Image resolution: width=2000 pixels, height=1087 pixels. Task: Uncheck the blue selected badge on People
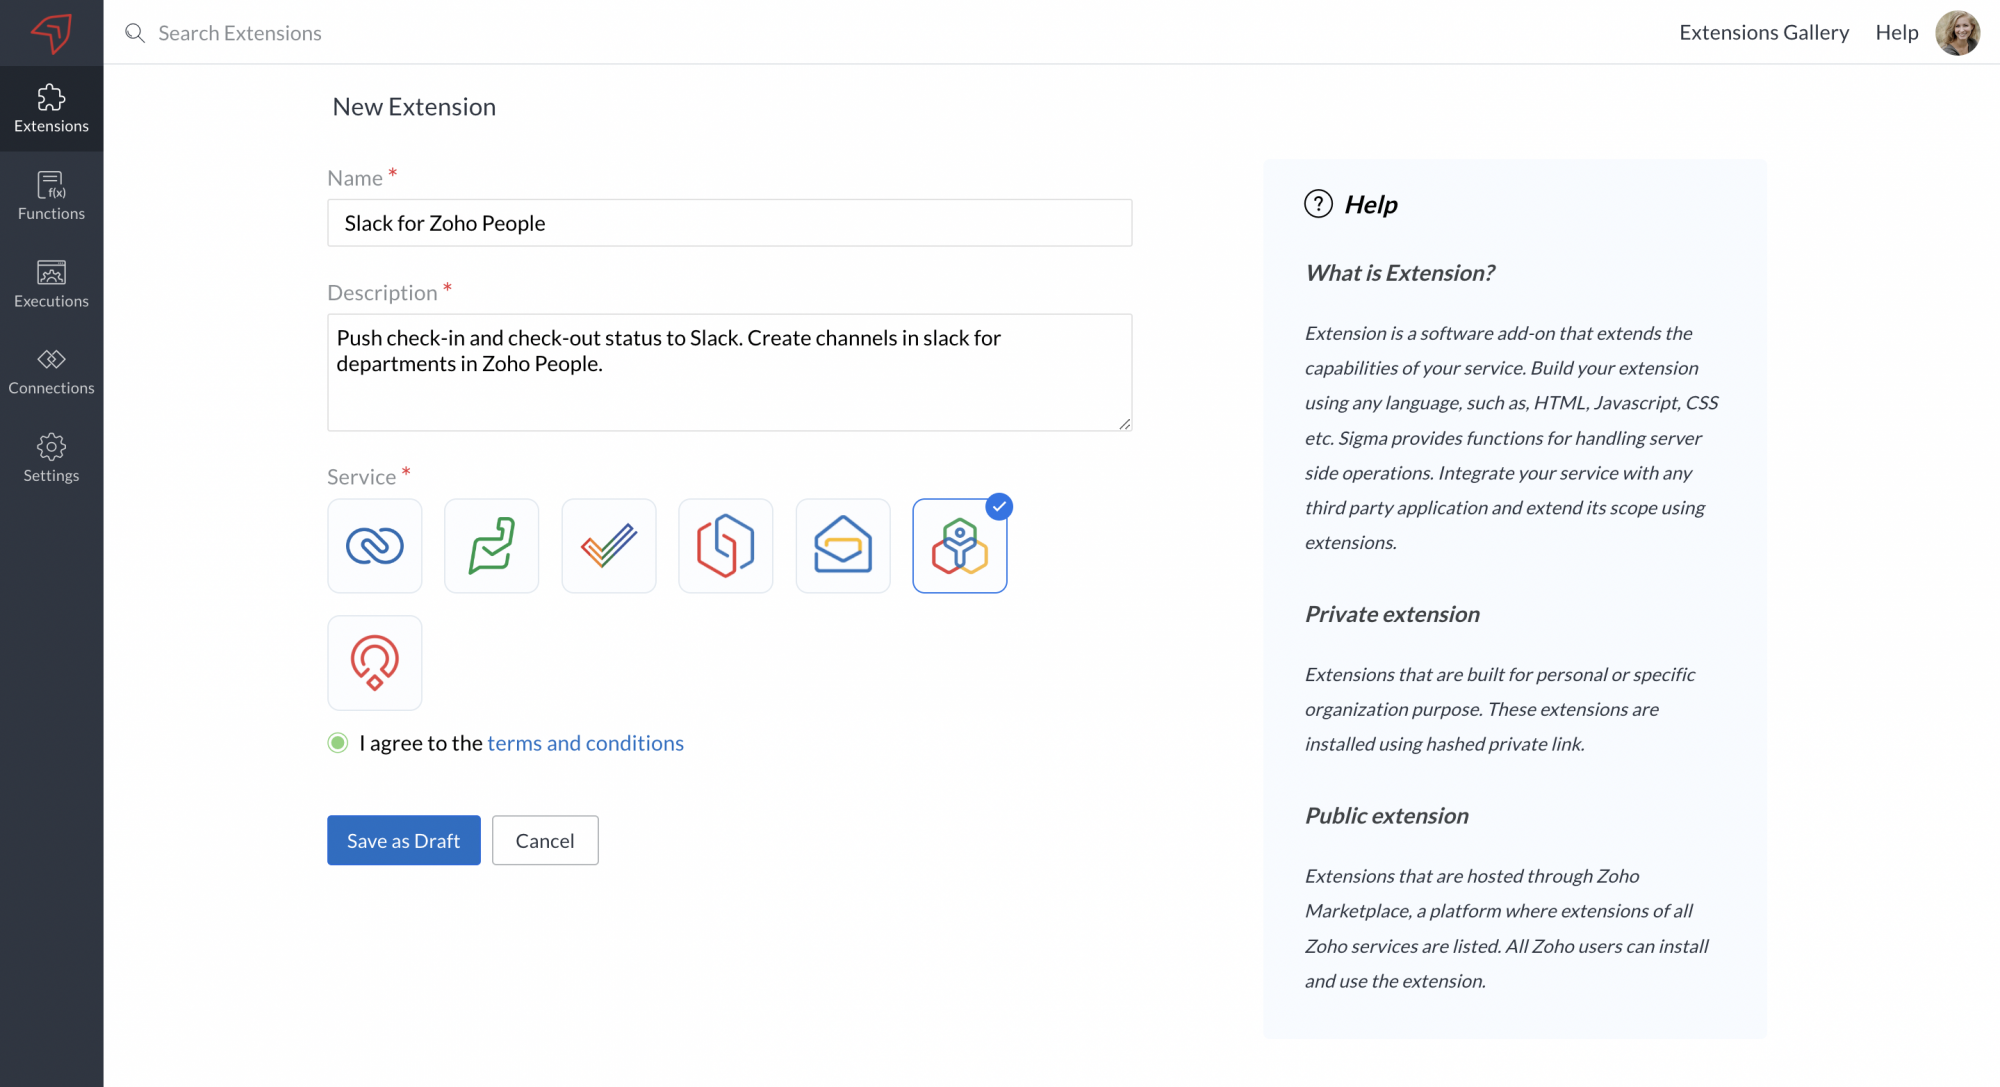pyautogui.click(x=999, y=507)
